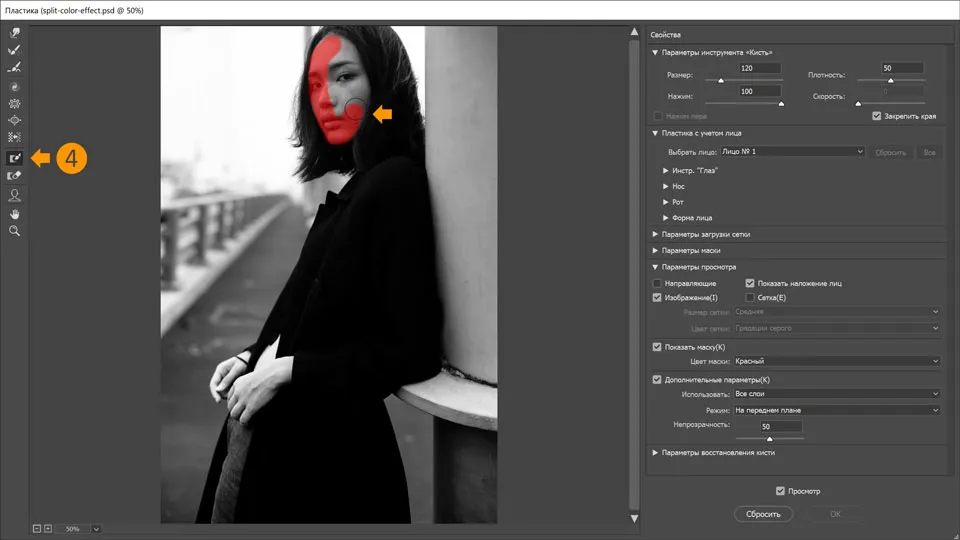Uncheck Показать маску(K)
The width and height of the screenshot is (960, 540).
point(657,347)
